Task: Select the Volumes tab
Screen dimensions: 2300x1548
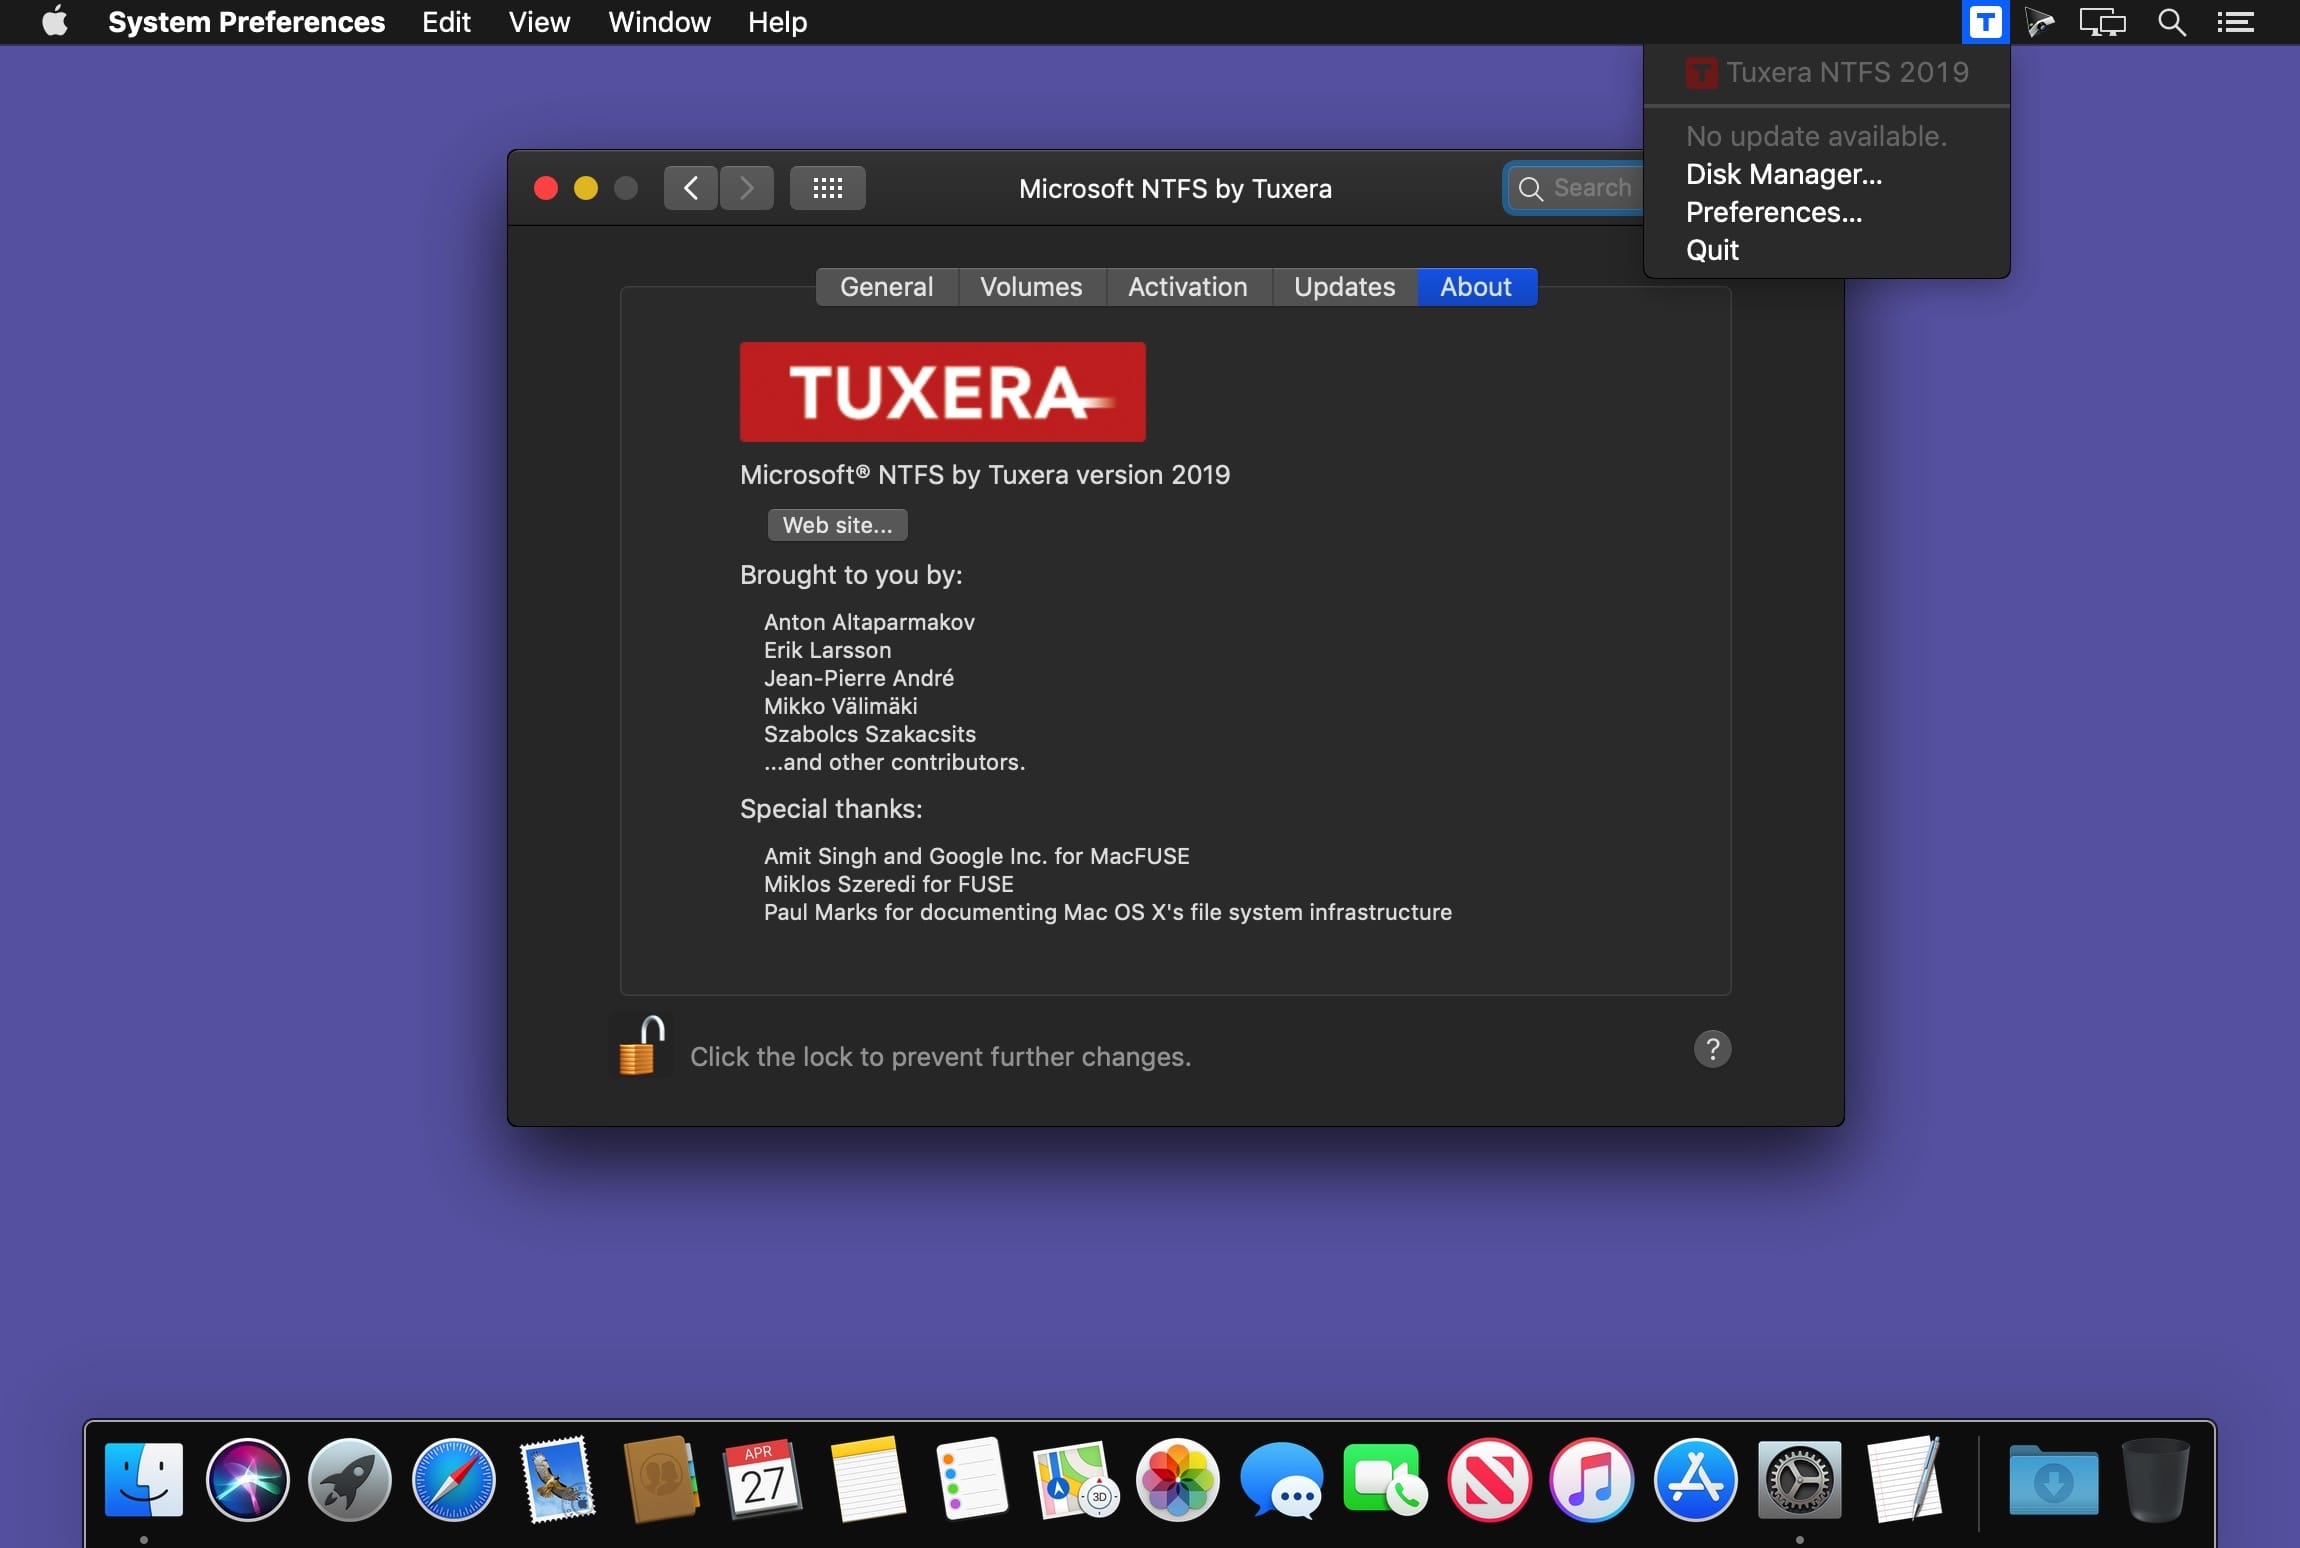Action: (1029, 287)
